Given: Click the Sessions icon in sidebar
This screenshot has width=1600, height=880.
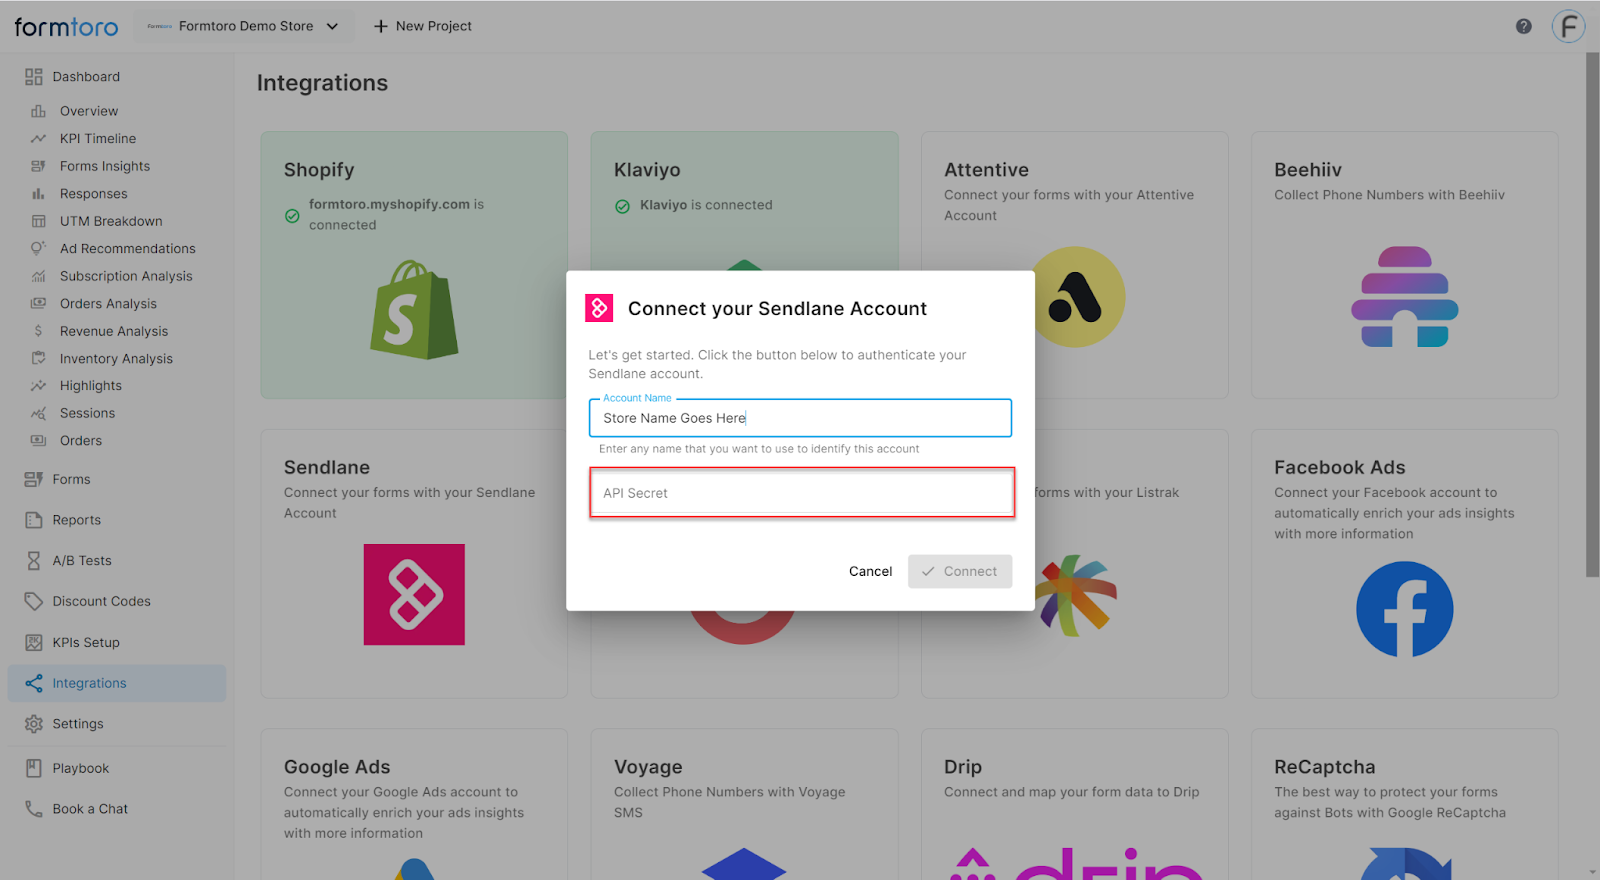Looking at the screenshot, I should tap(38, 413).
